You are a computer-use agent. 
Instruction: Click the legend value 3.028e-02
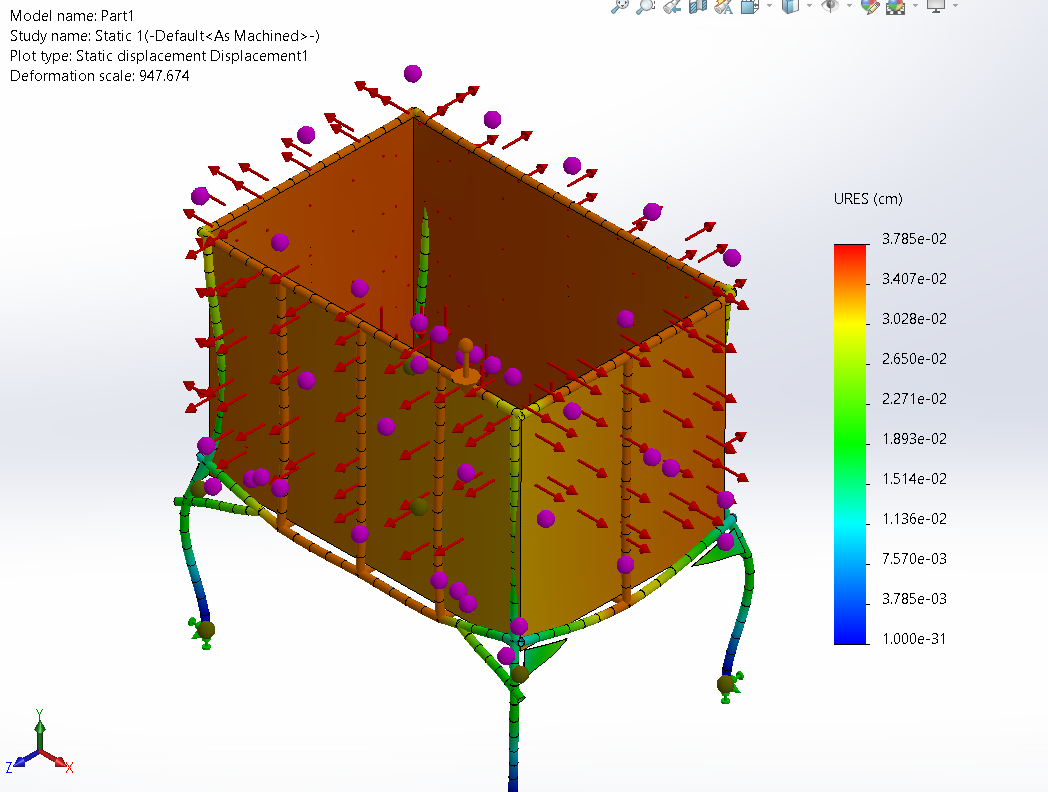pyautogui.click(x=914, y=319)
